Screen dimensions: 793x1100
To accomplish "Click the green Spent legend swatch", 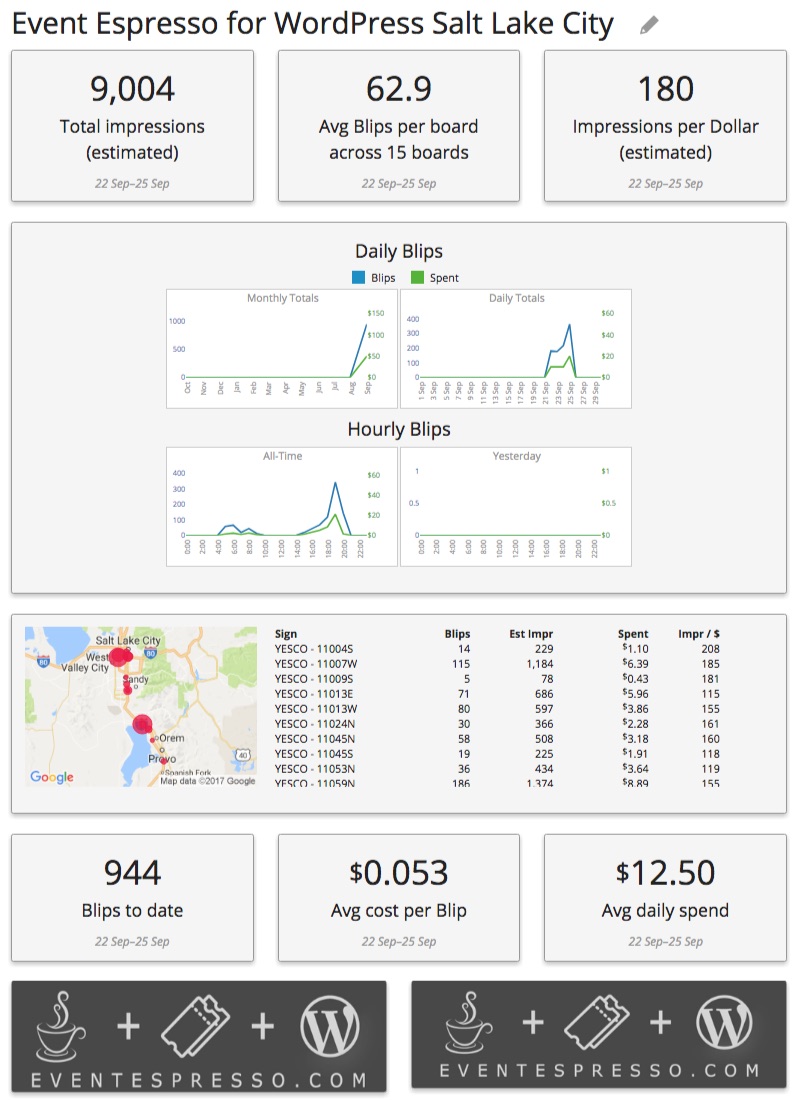I will [x=418, y=278].
